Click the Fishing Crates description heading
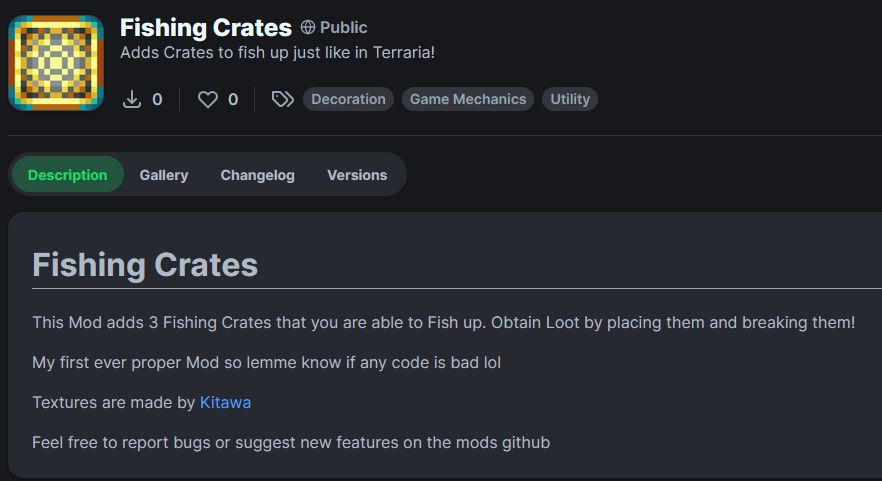This screenshot has height=481, width=882. coord(145,264)
